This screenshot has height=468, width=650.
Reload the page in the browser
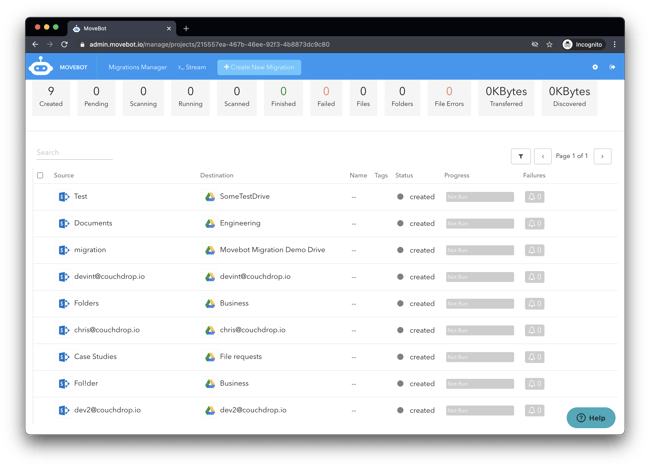pyautogui.click(x=64, y=44)
